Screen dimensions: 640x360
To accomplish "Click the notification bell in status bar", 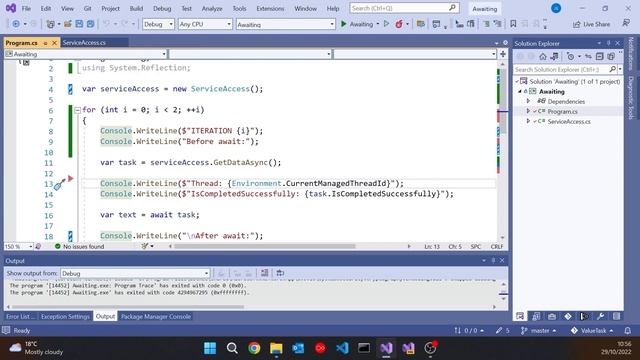I will coord(628,330).
